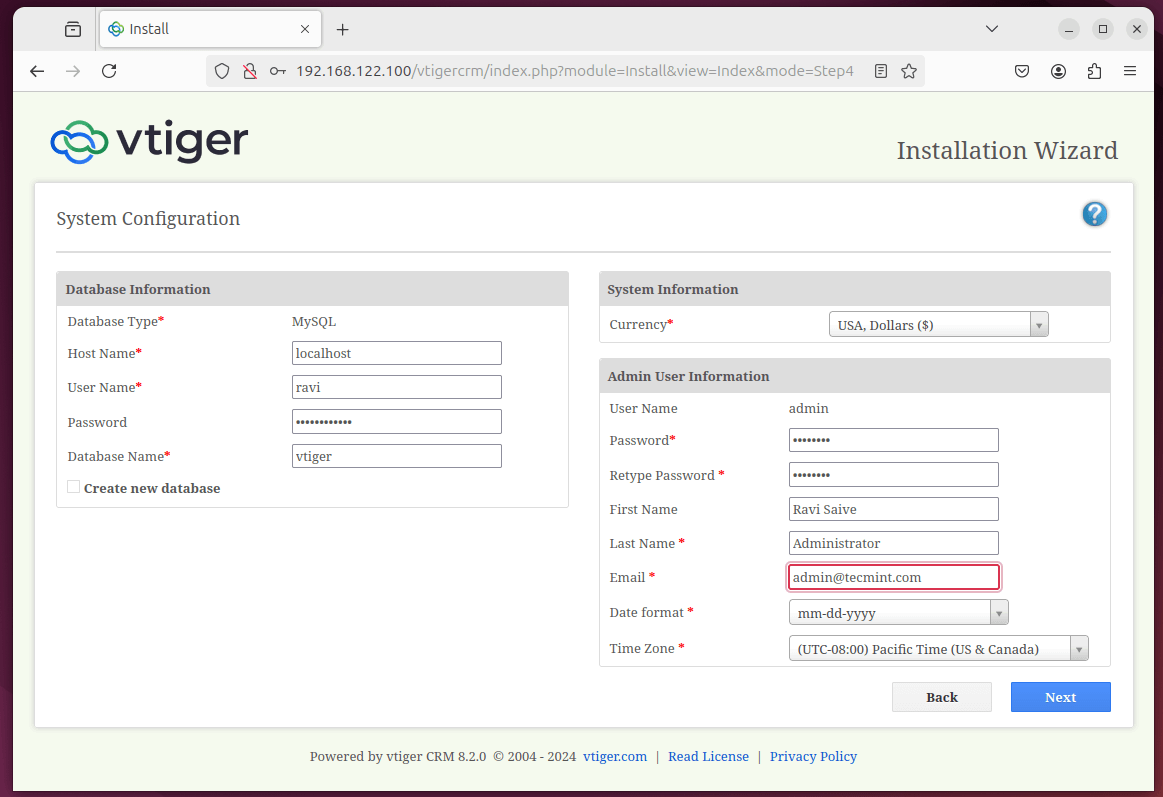Open the Read License link

click(x=708, y=756)
